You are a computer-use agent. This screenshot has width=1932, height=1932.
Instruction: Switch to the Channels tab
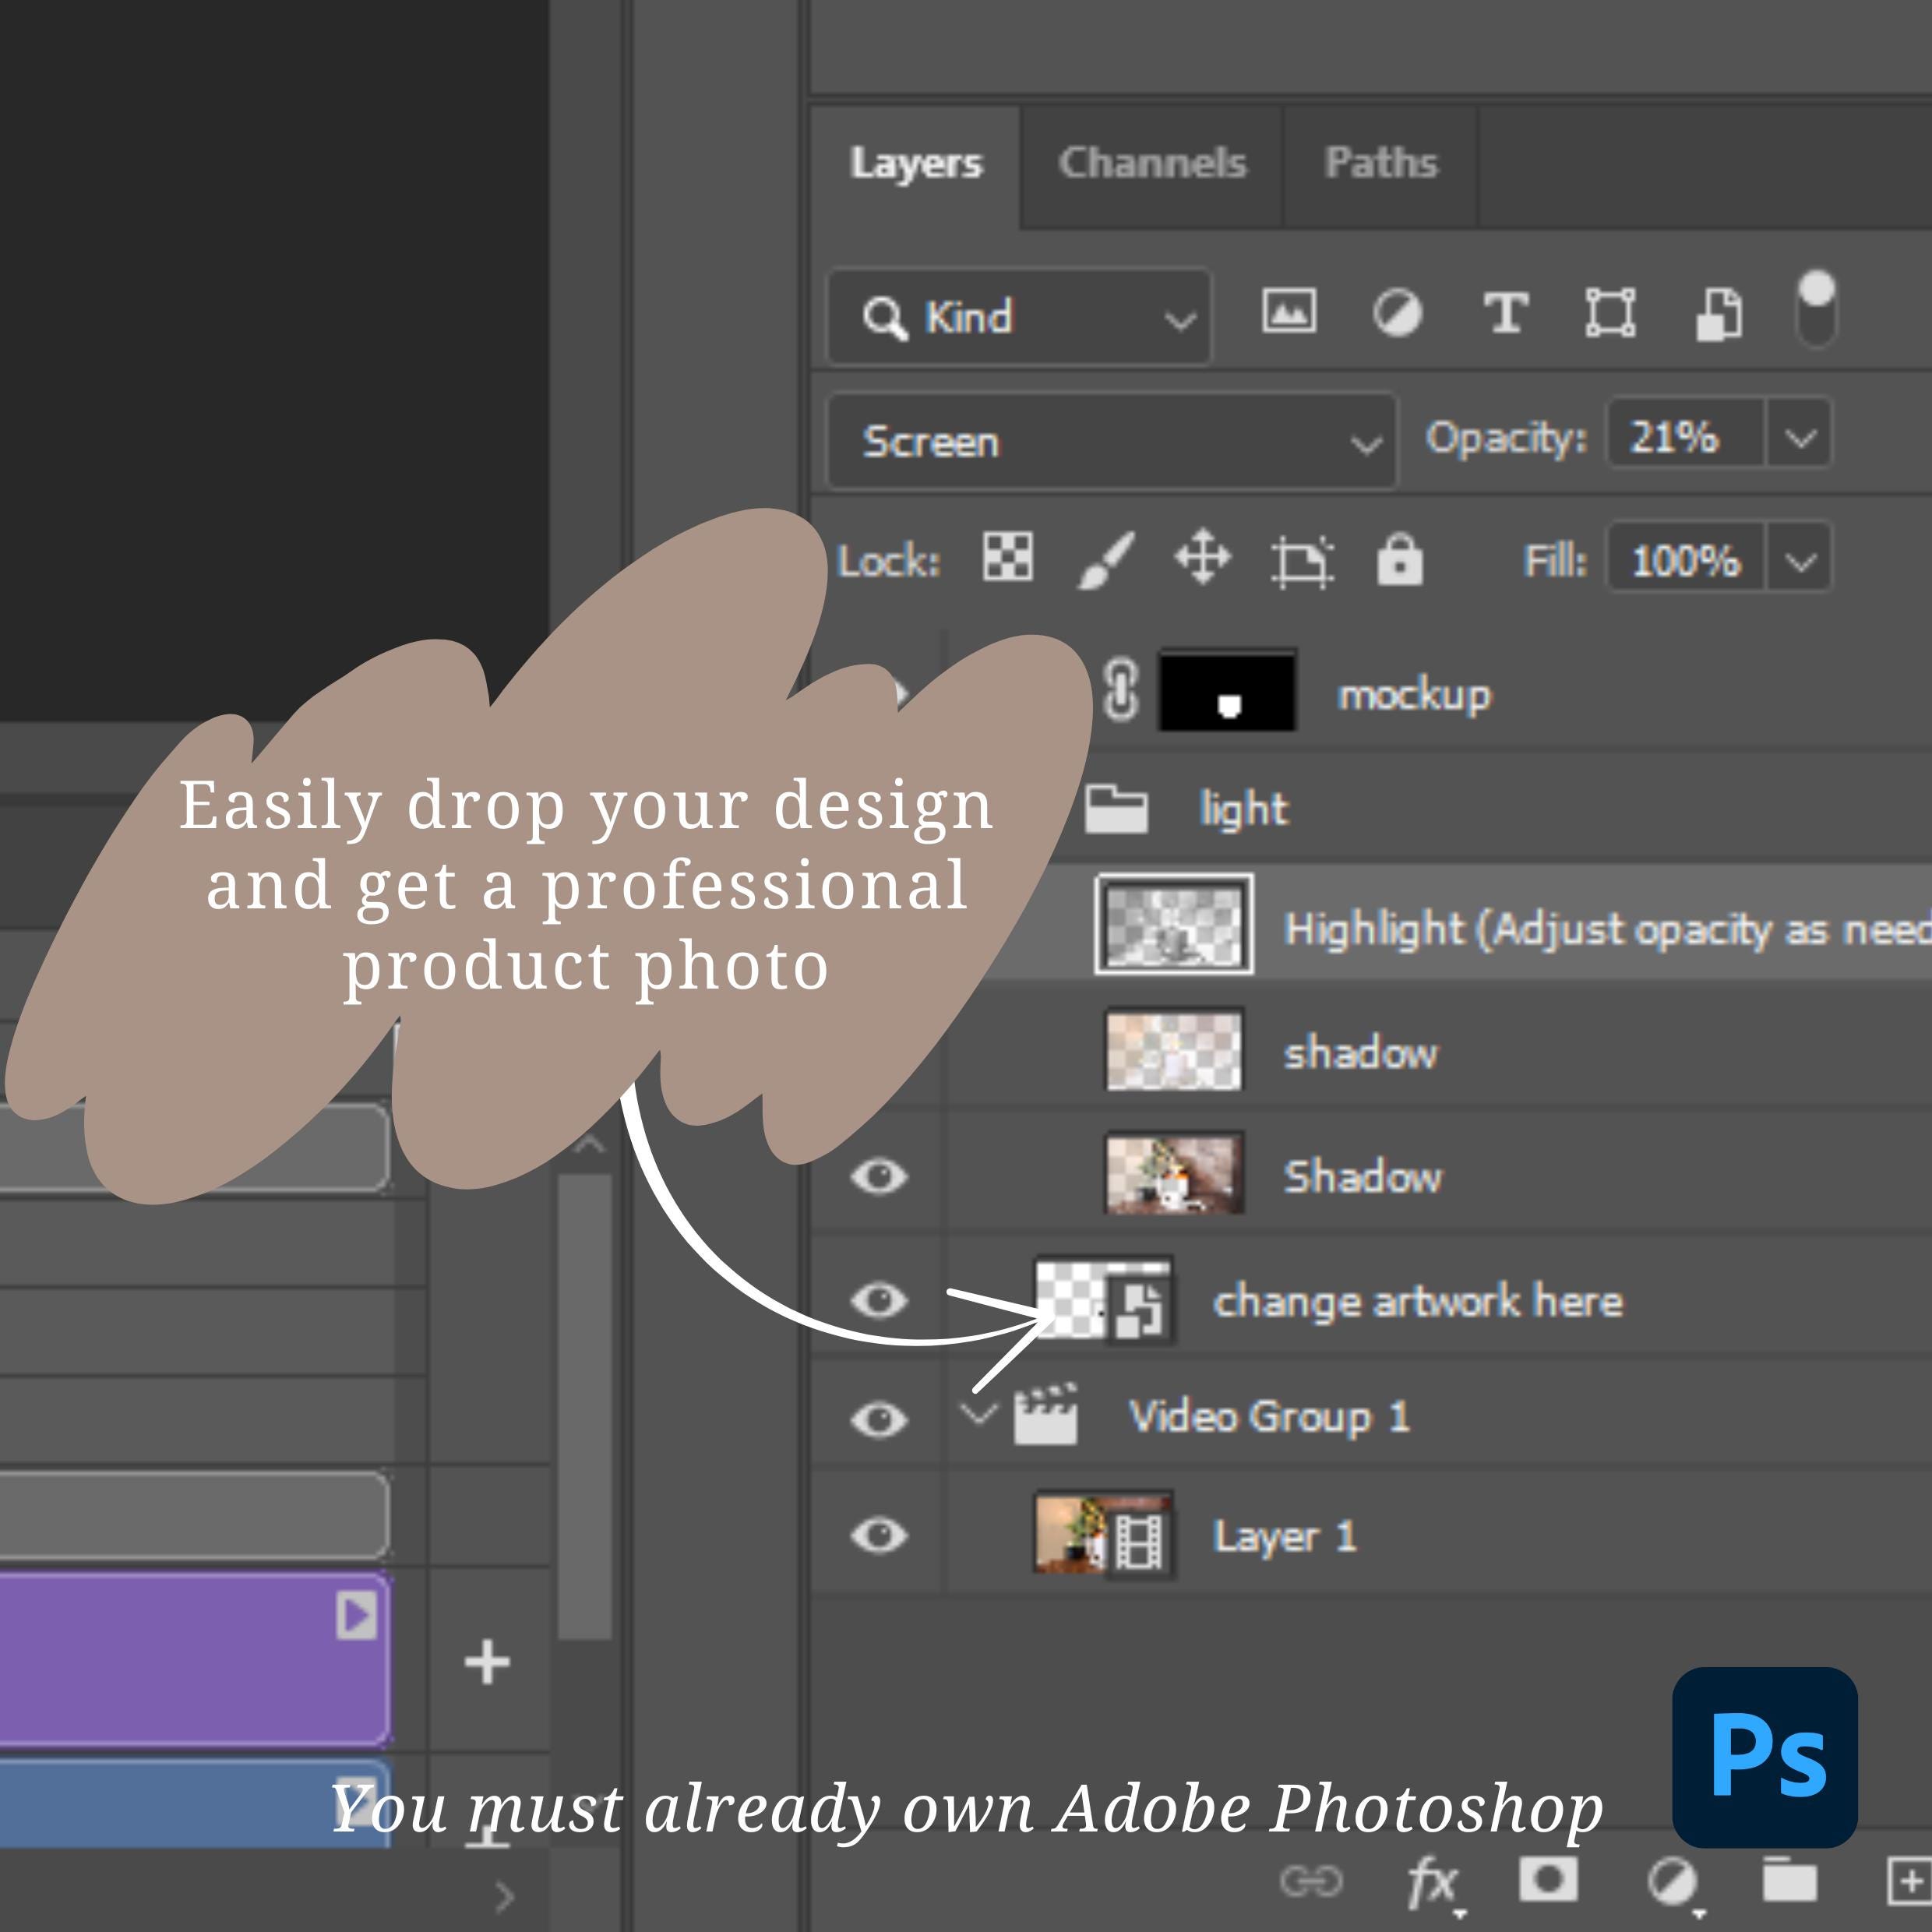pyautogui.click(x=1152, y=163)
